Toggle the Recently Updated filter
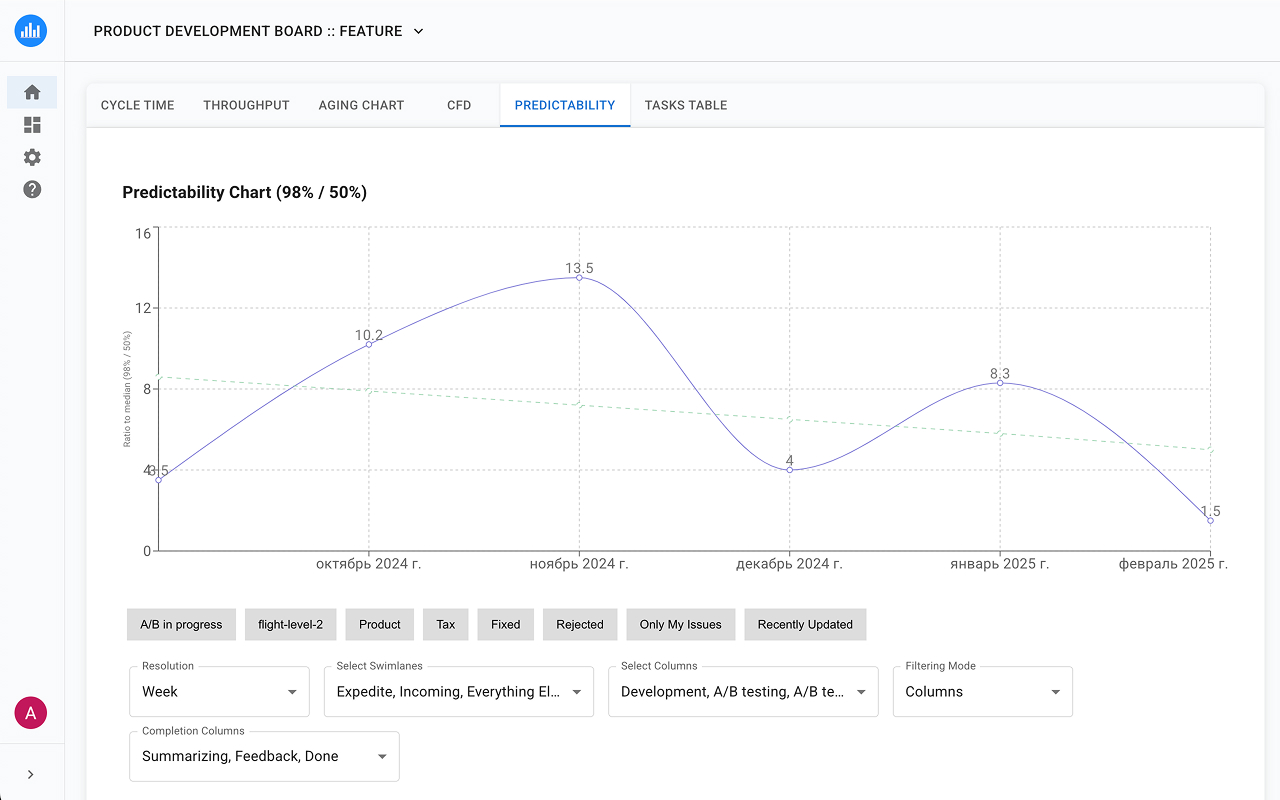The height and width of the screenshot is (800, 1280). (805, 624)
